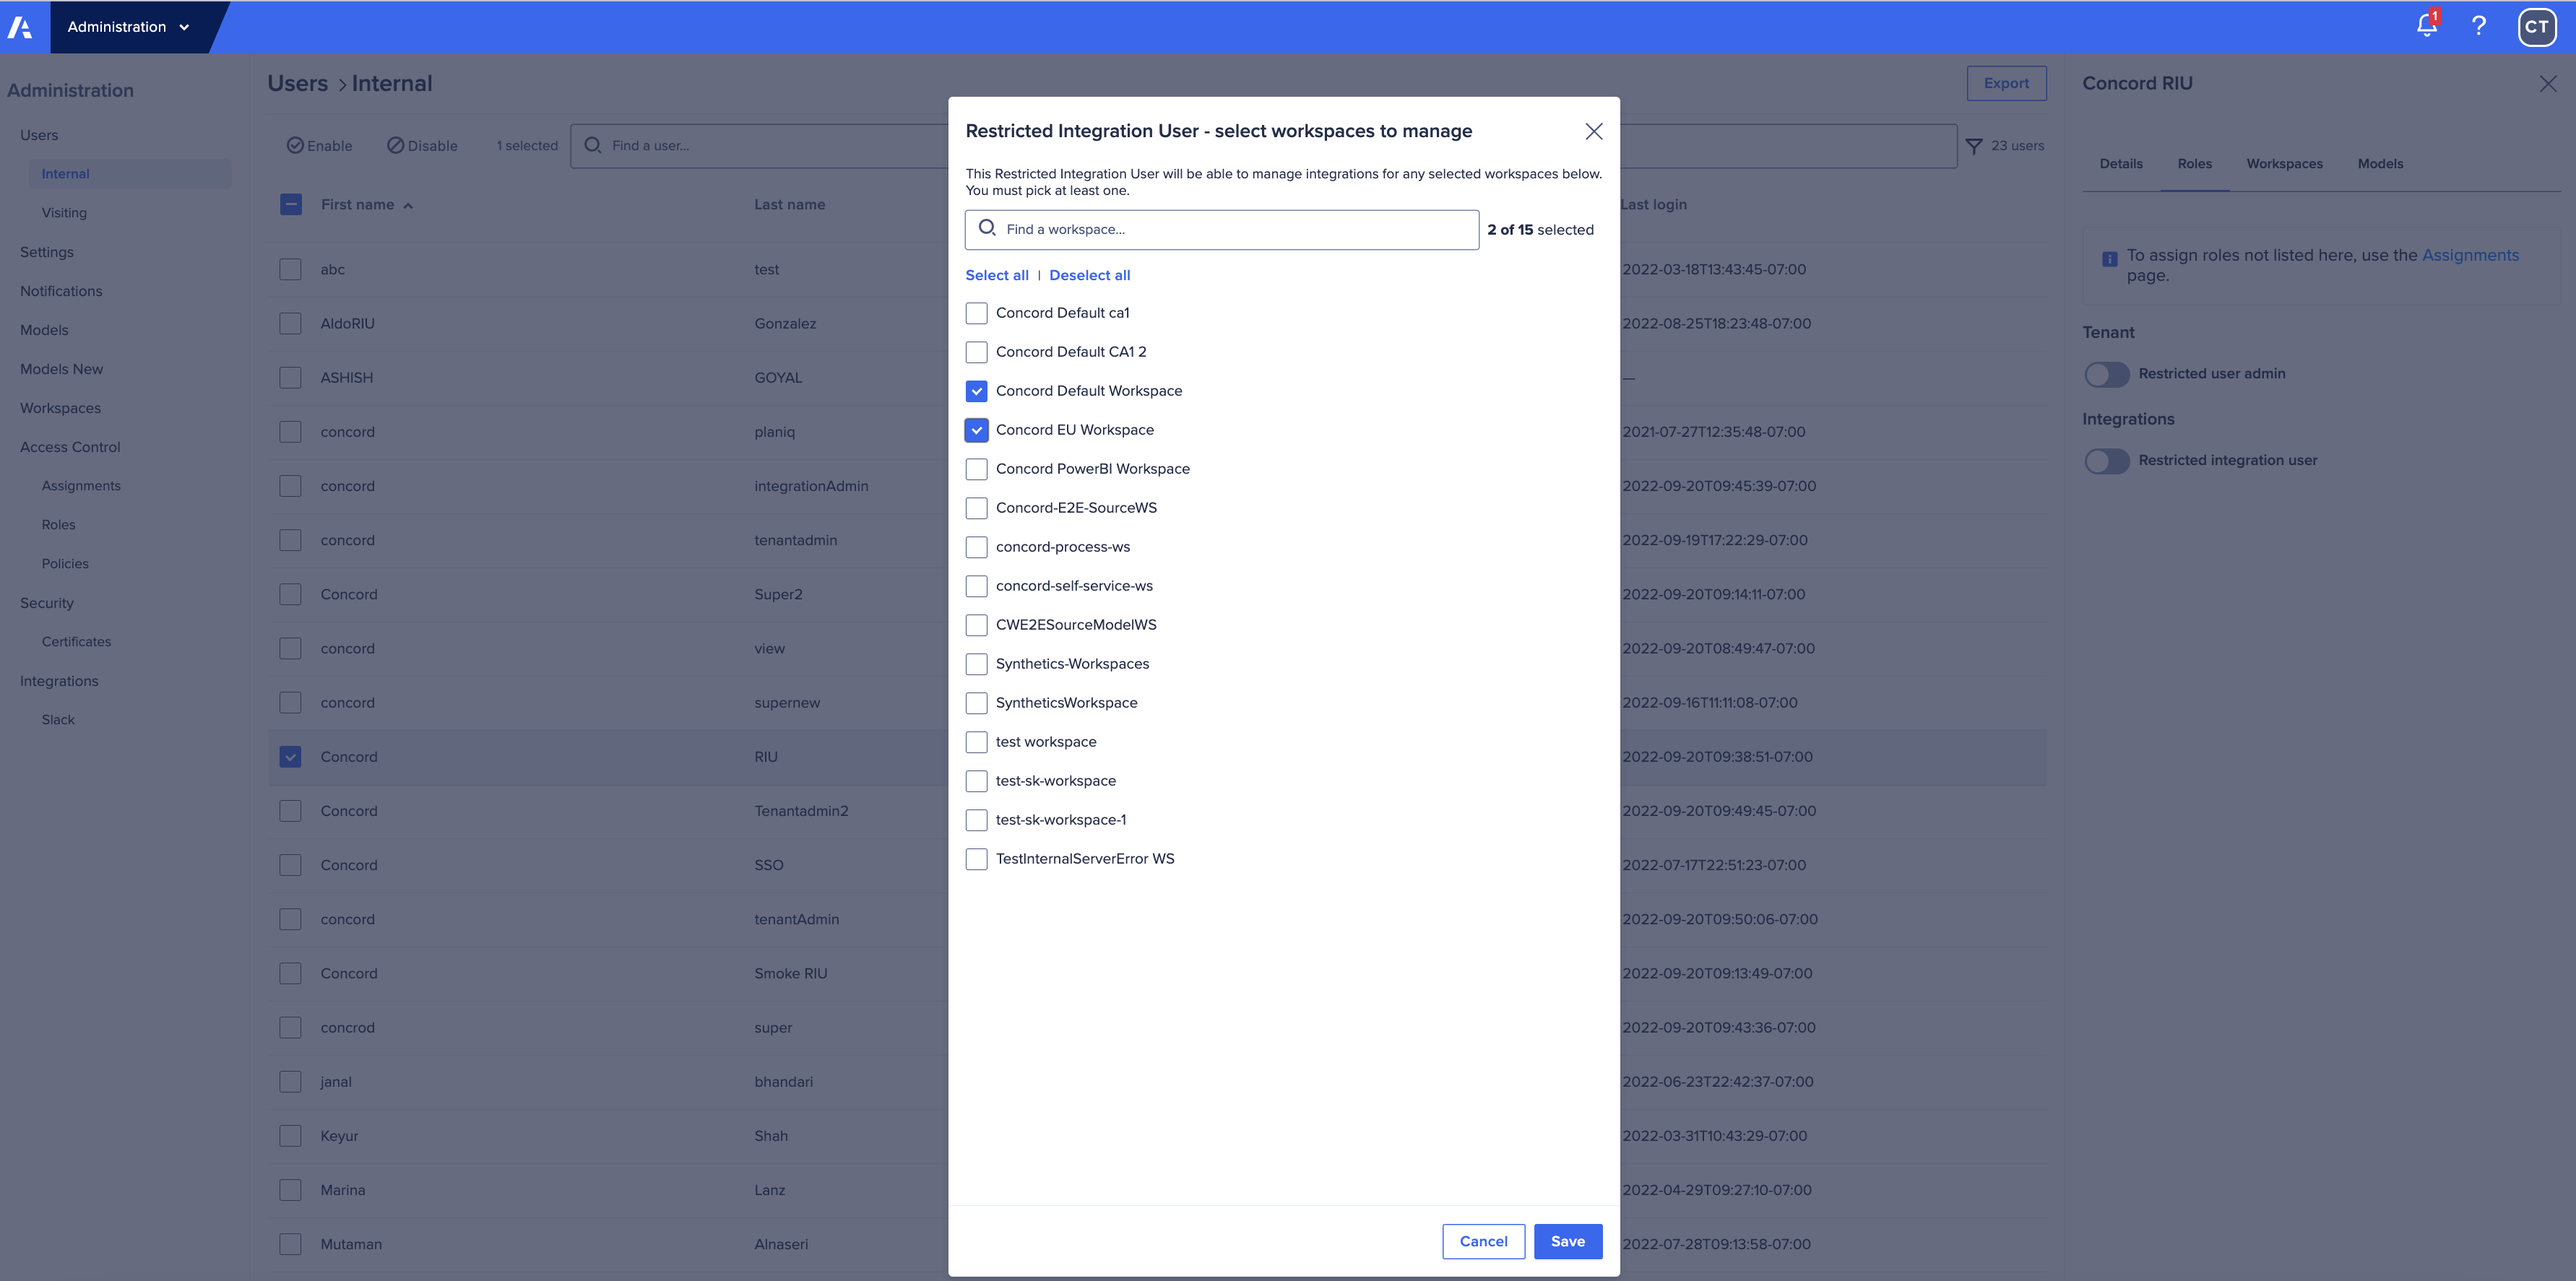2576x1281 pixels.
Task: Open the Assignments page link
Action: tap(2470, 255)
